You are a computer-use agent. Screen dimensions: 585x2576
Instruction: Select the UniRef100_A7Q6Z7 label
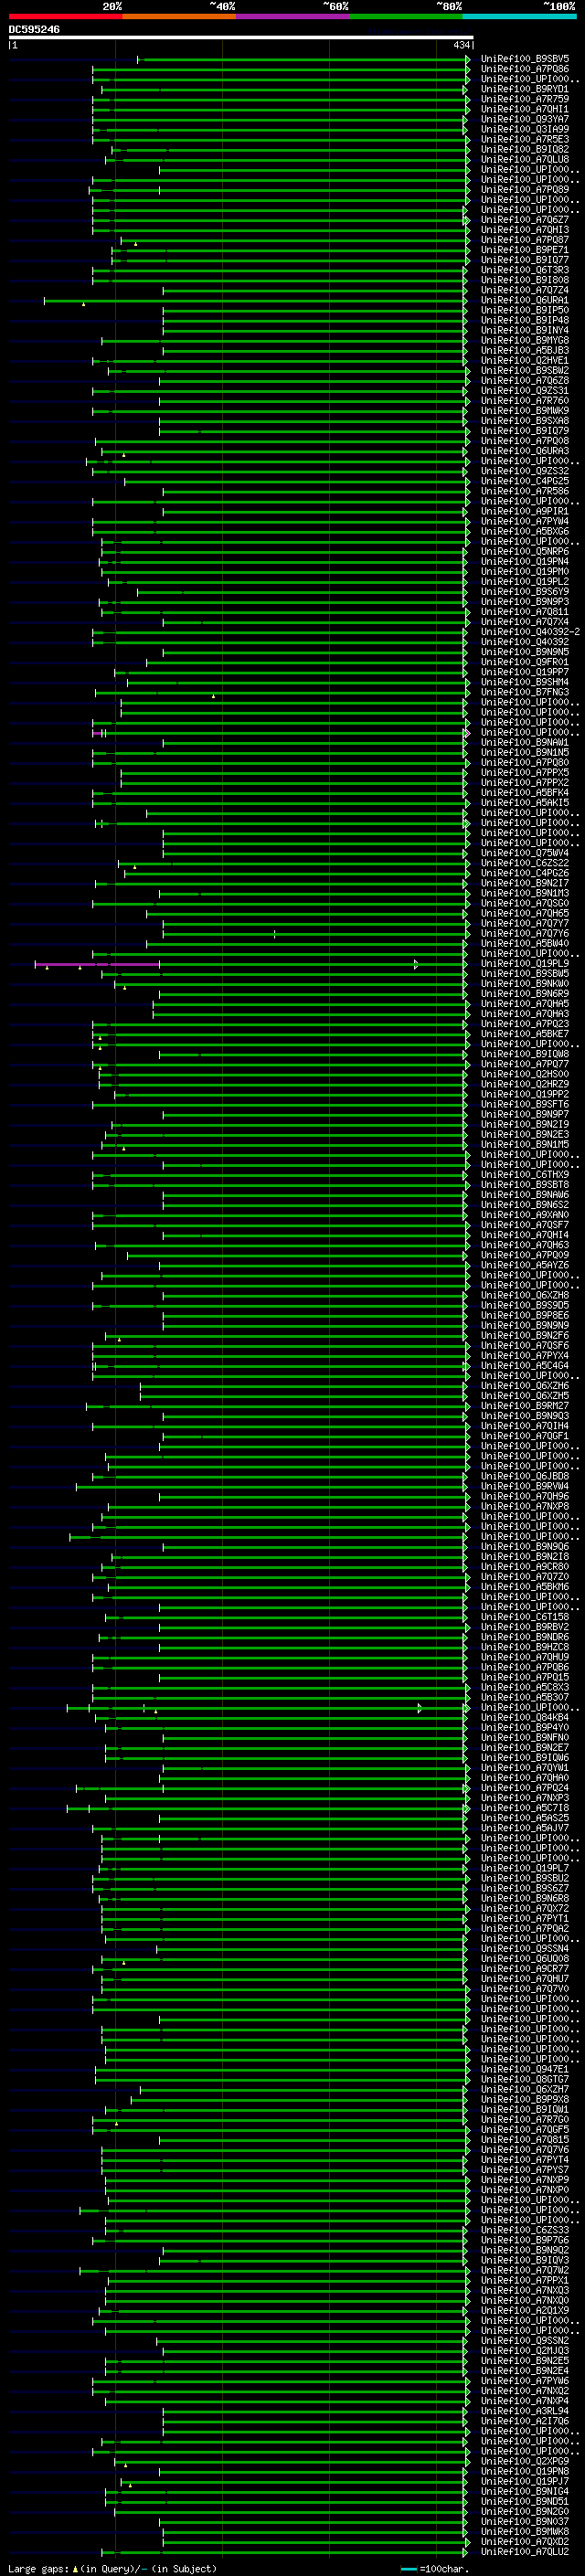point(524,220)
